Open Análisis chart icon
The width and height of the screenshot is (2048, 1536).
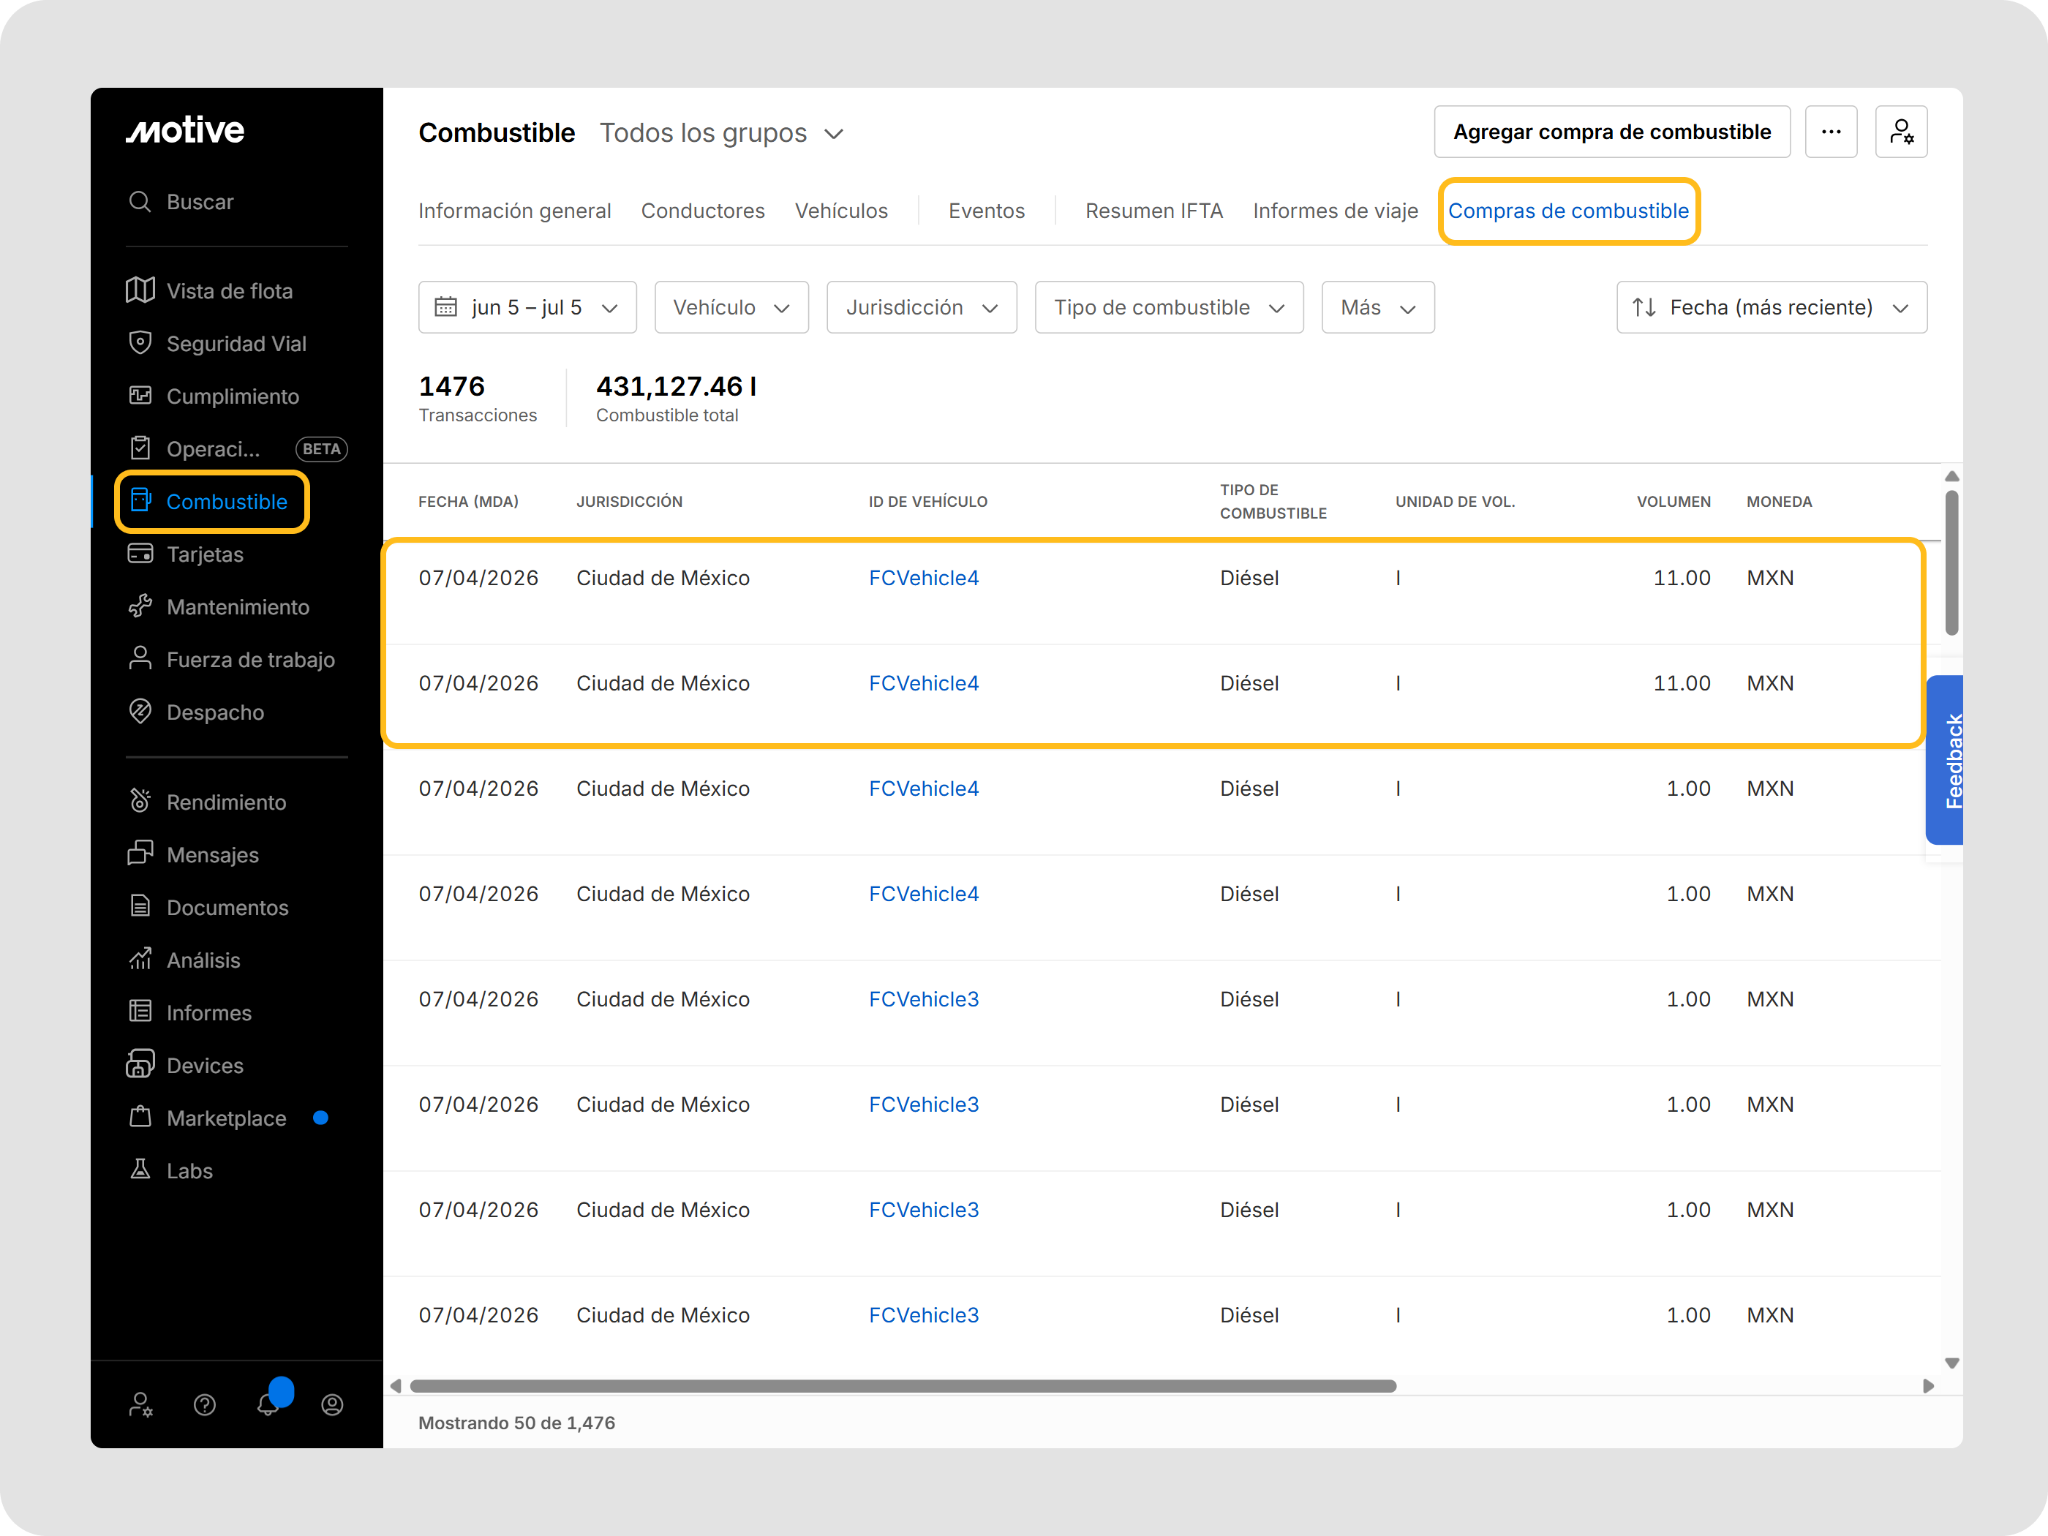[x=140, y=959]
